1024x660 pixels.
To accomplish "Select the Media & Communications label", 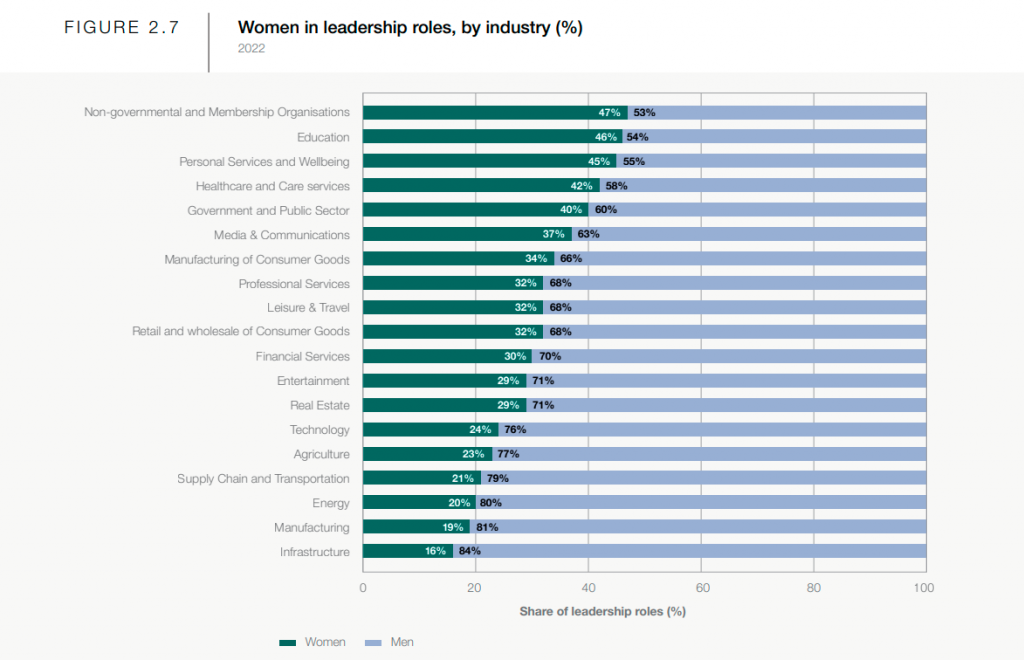I will (281, 235).
